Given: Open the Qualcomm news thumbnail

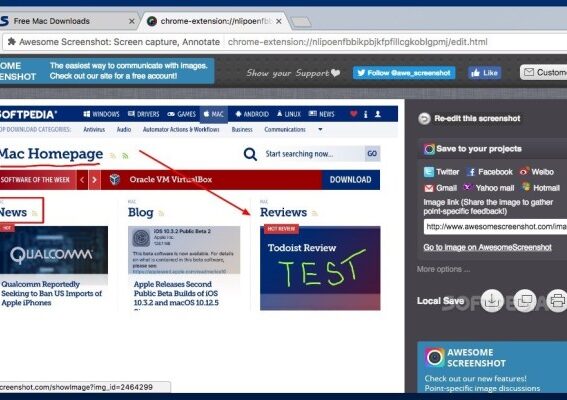Looking at the screenshot, I should pyautogui.click(x=54, y=250).
